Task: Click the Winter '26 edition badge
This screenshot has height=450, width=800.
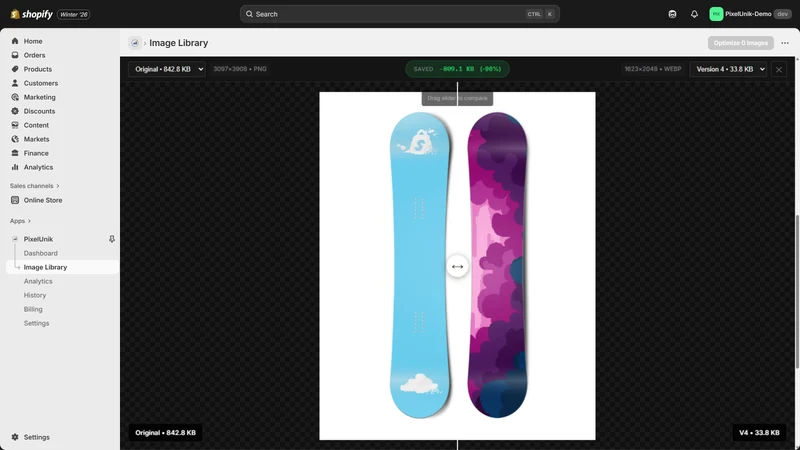Action: 74,14
